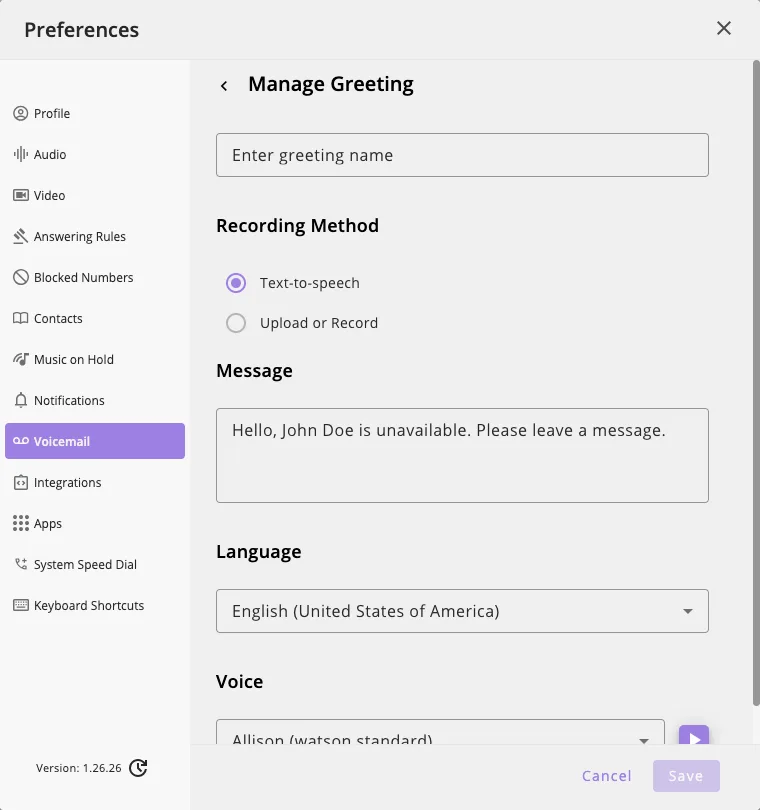
Task: Click the Enter greeting name field
Action: pos(462,155)
